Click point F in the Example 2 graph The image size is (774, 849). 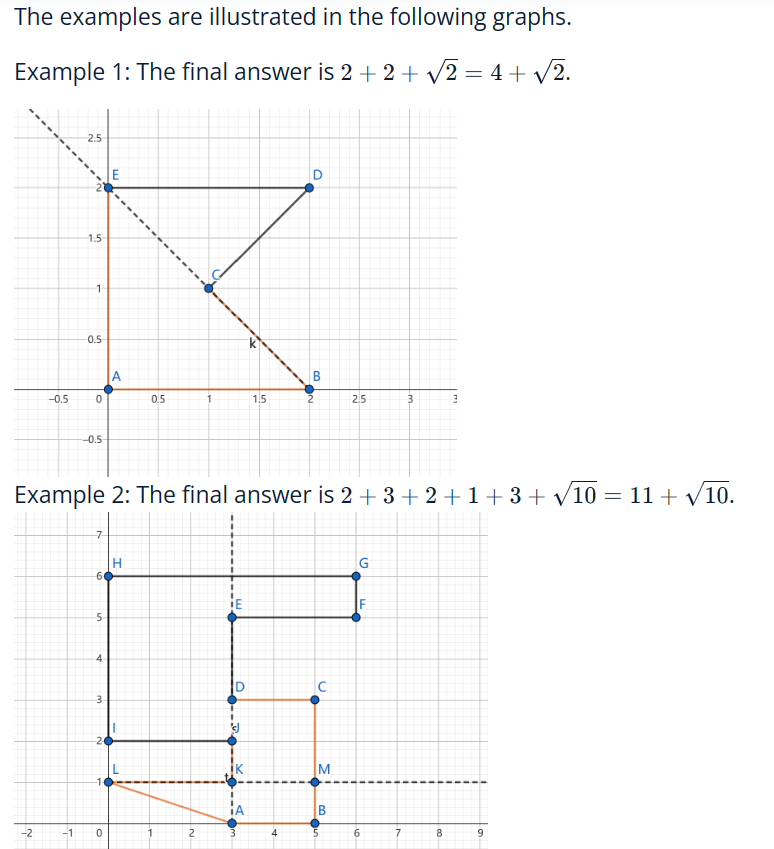356,617
